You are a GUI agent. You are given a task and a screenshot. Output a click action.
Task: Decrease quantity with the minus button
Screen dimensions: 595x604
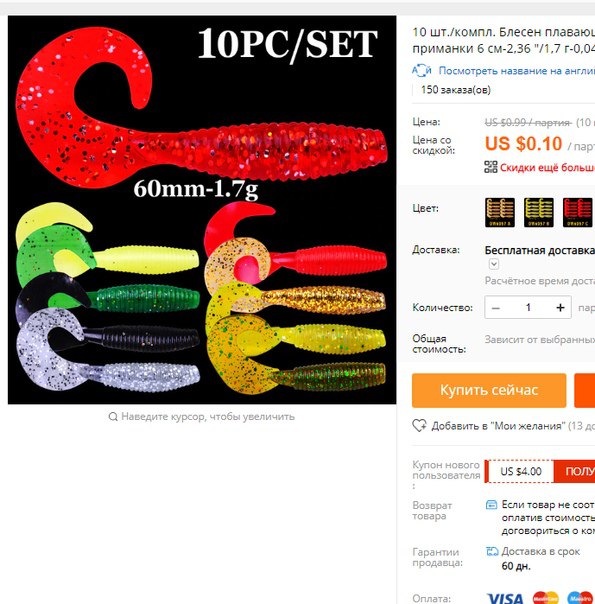496,307
